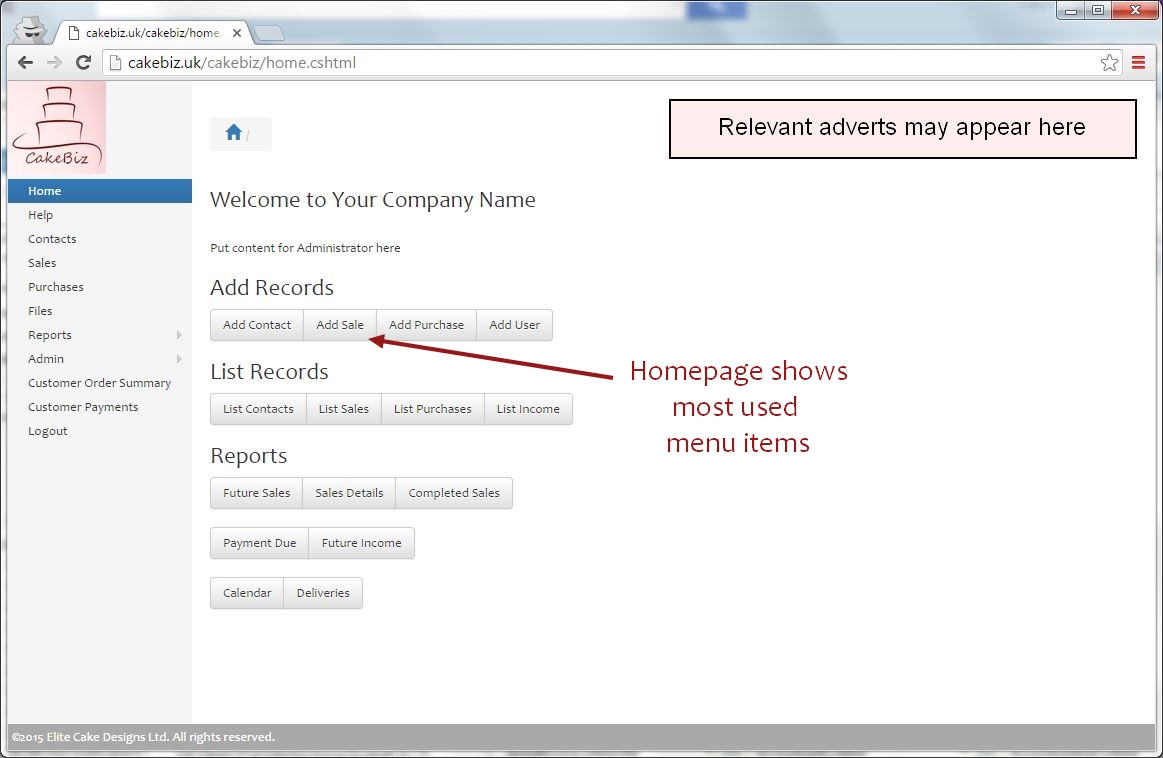Click the Add Contact button
1163x758 pixels.
click(x=257, y=325)
